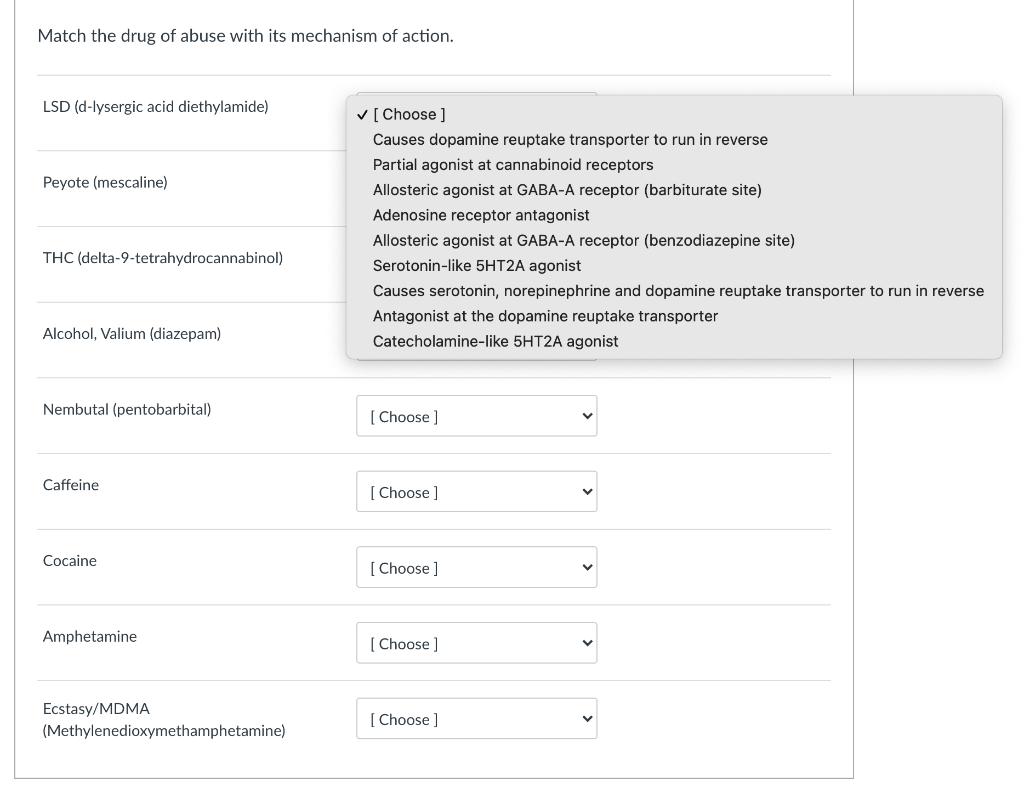Select 'Causes dopamine reuptake transporter to run in reverse'
This screenshot has width=1024, height=804.
[x=570, y=140]
